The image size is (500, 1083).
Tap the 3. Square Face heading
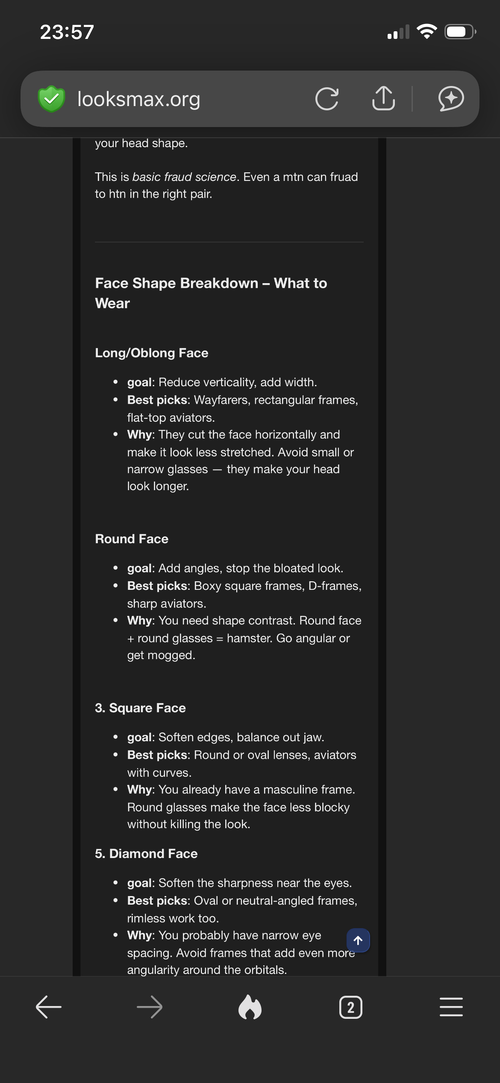click(x=140, y=708)
